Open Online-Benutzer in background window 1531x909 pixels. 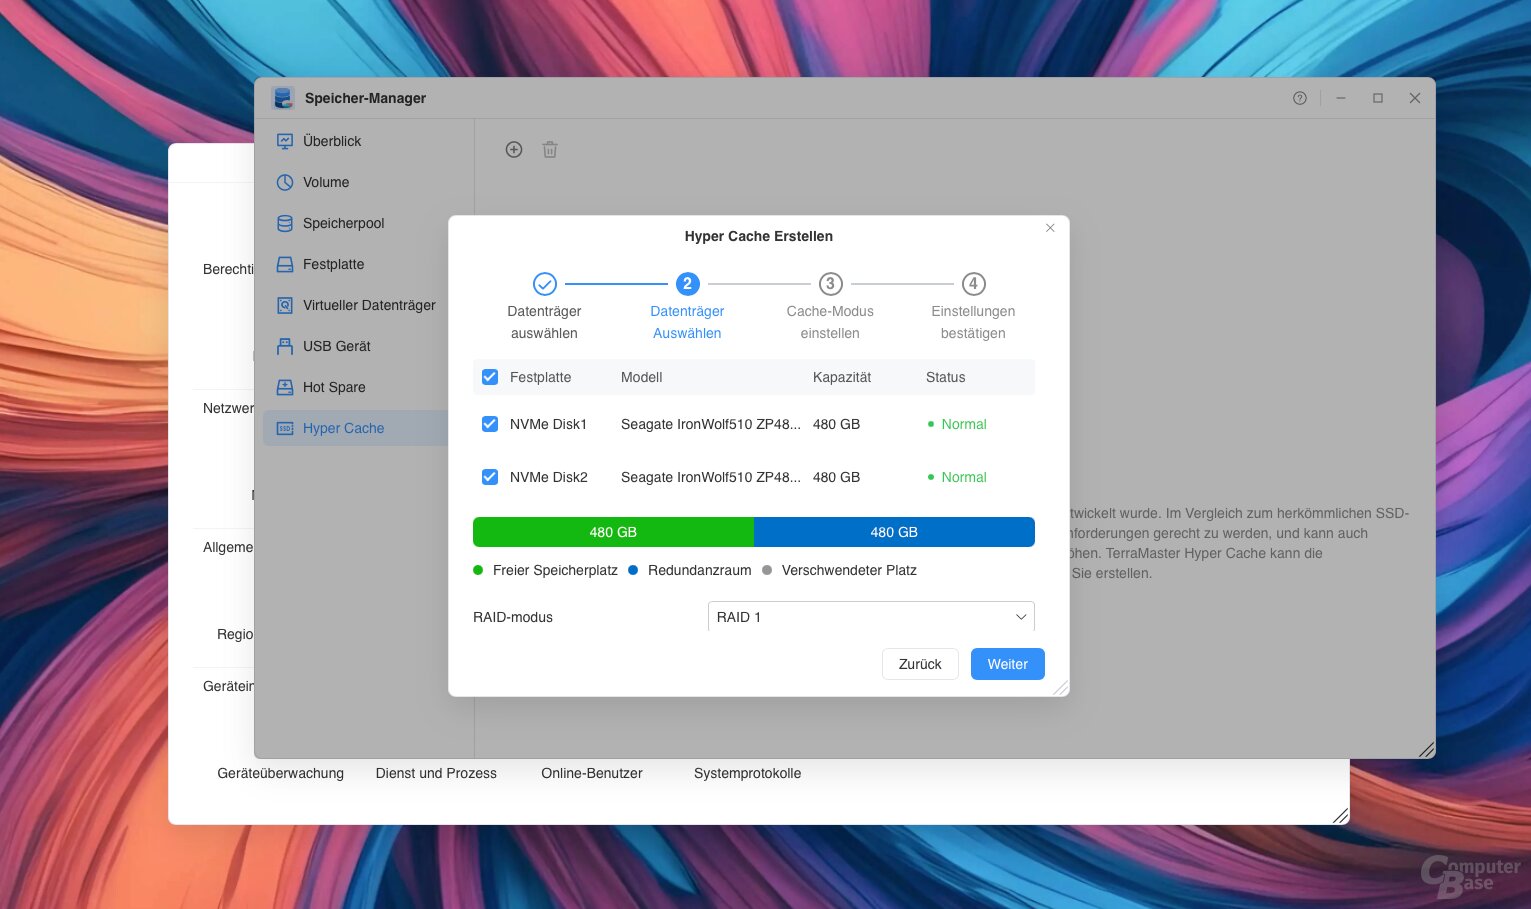point(592,773)
